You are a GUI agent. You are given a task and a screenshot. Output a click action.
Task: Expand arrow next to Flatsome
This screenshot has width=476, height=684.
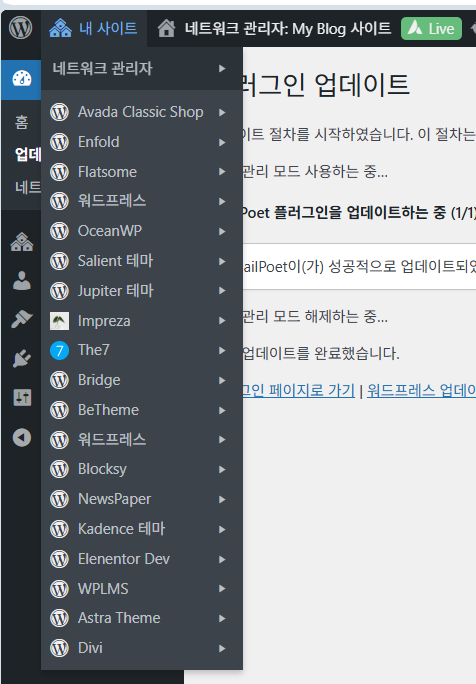(222, 172)
